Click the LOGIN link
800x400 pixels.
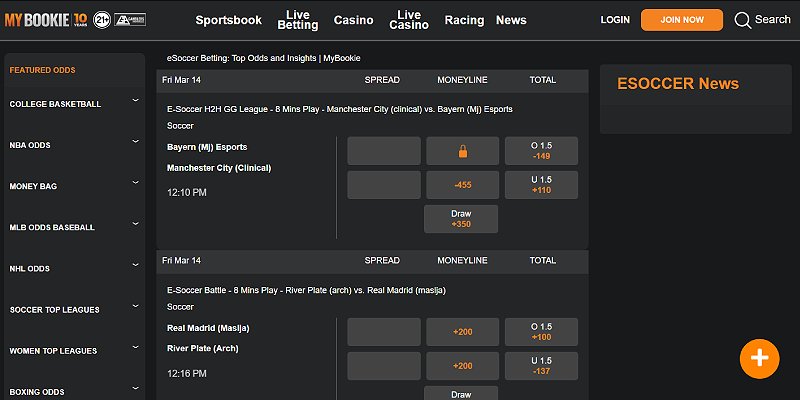coord(615,20)
